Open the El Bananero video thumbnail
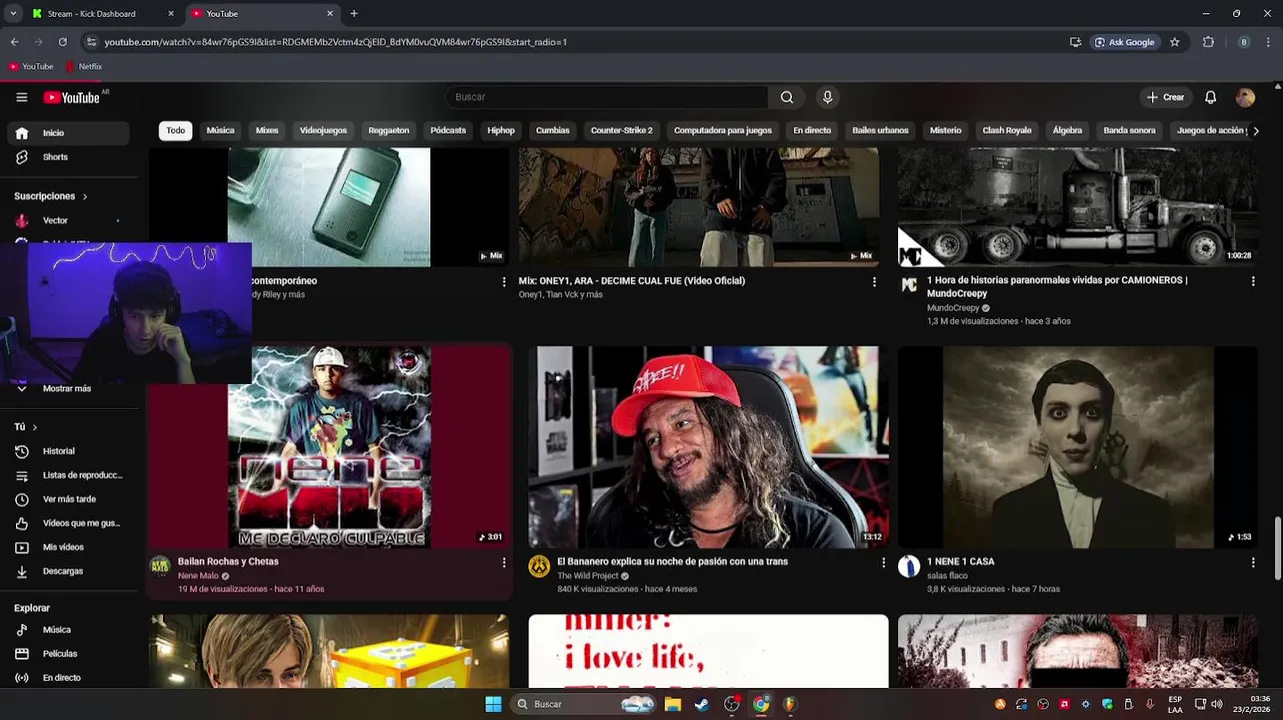The image size is (1283, 720). (708, 447)
